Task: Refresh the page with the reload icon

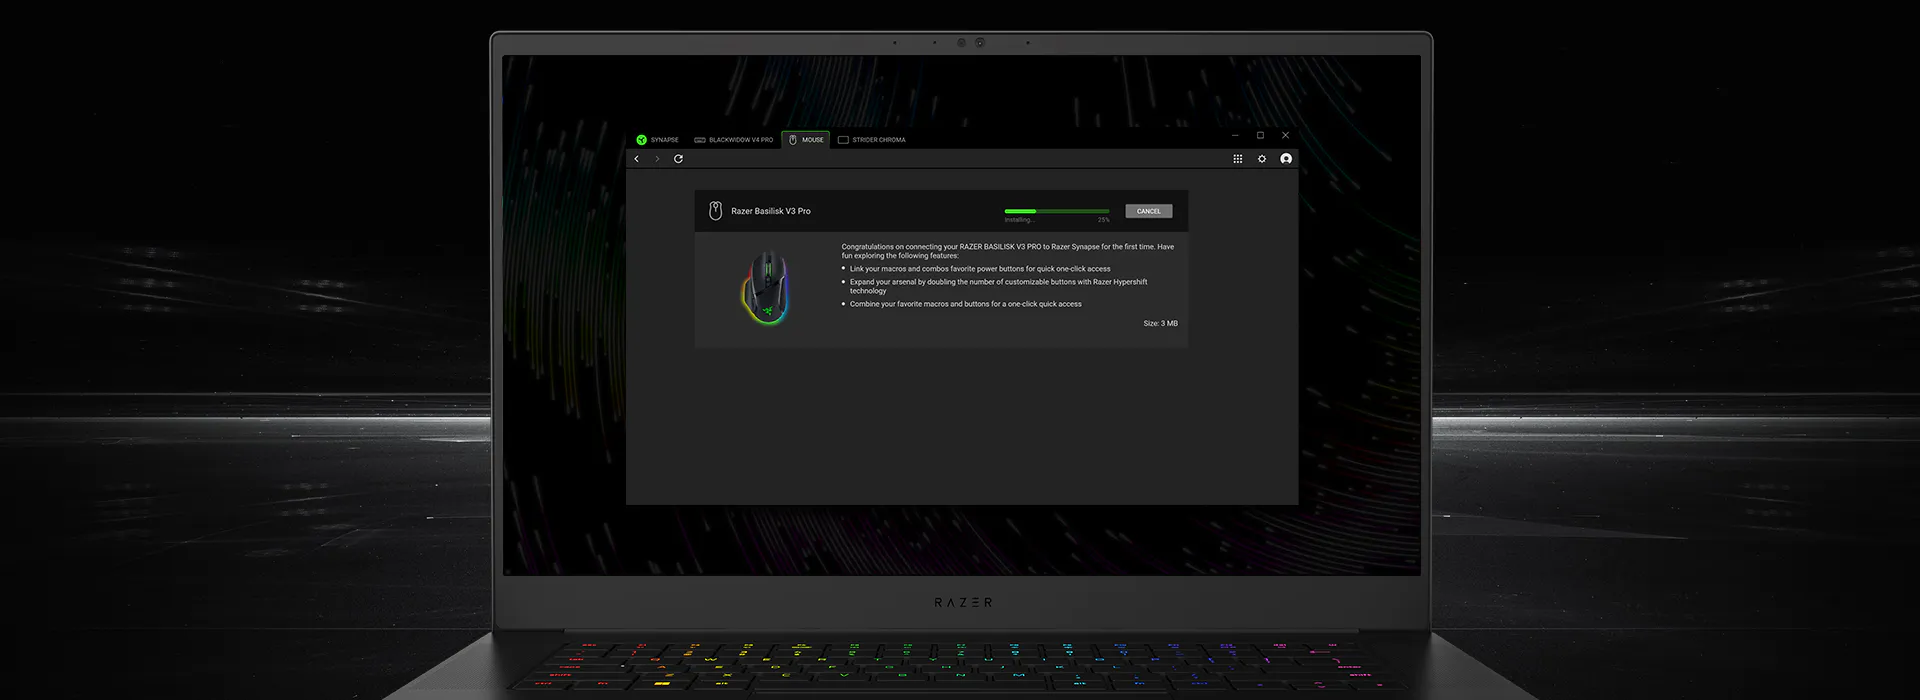Action: pos(678,159)
